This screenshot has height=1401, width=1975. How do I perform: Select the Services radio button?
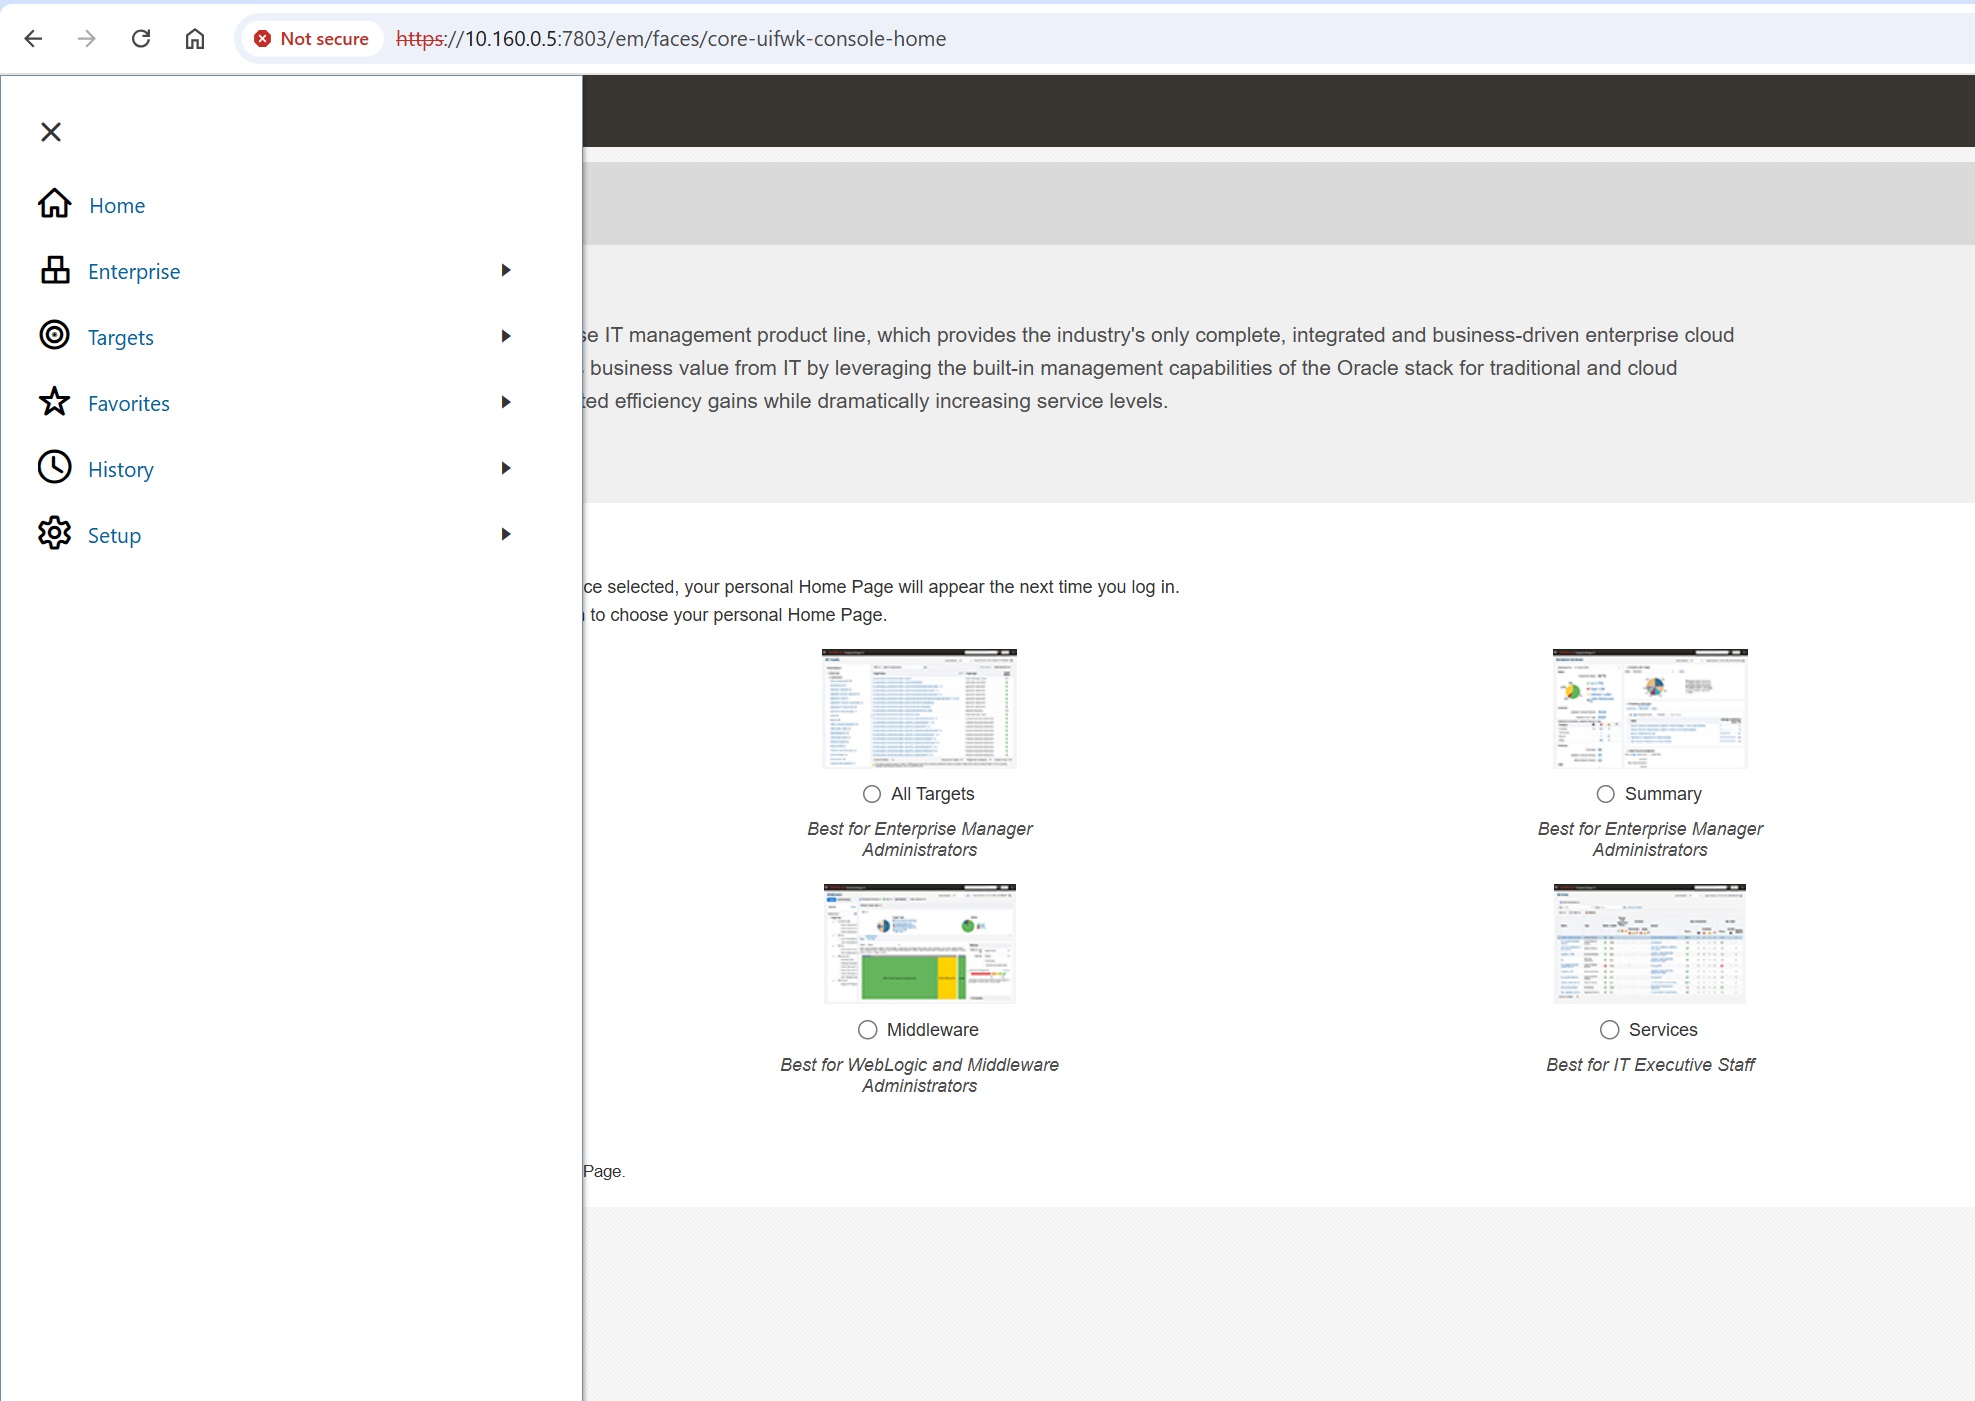pos(1610,1030)
